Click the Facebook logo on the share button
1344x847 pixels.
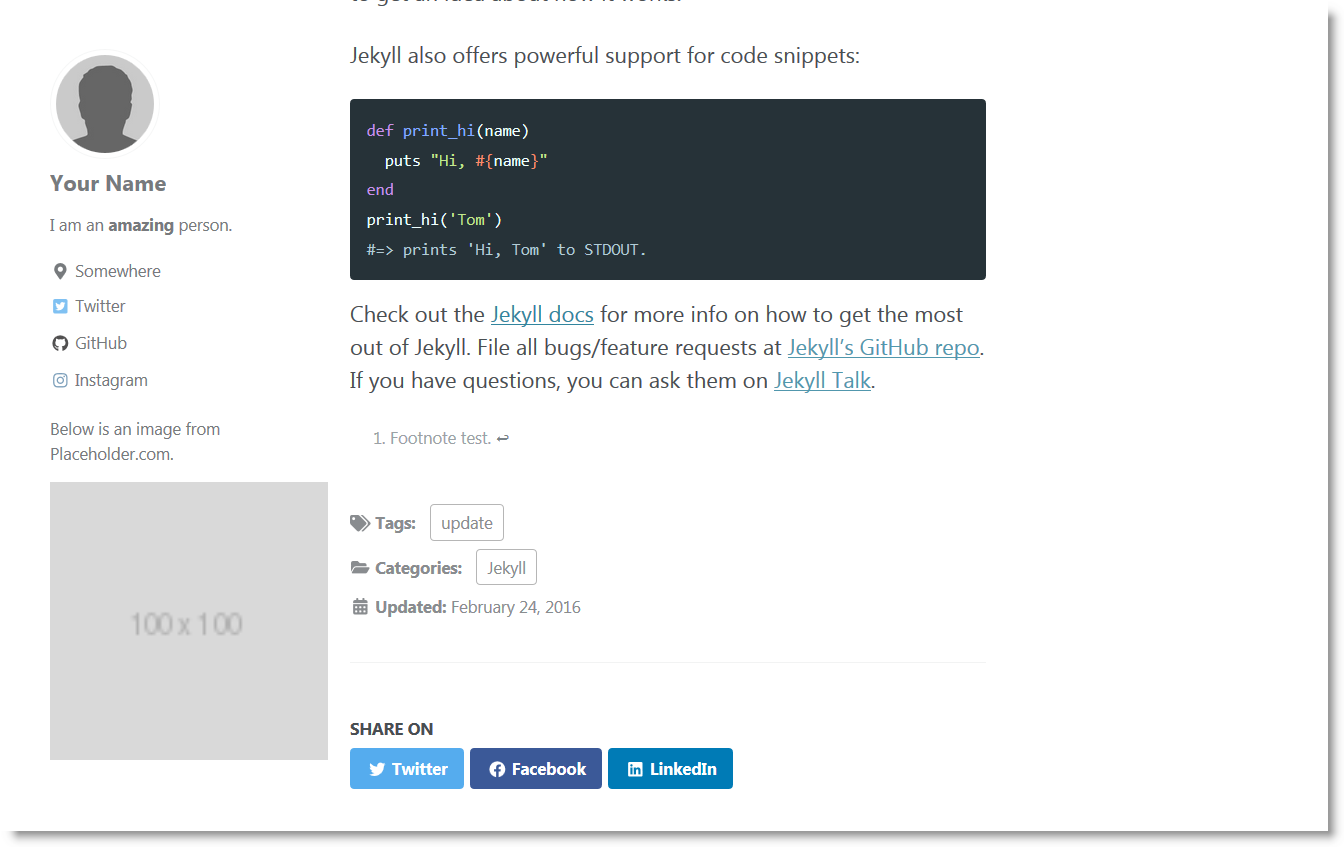[498, 768]
